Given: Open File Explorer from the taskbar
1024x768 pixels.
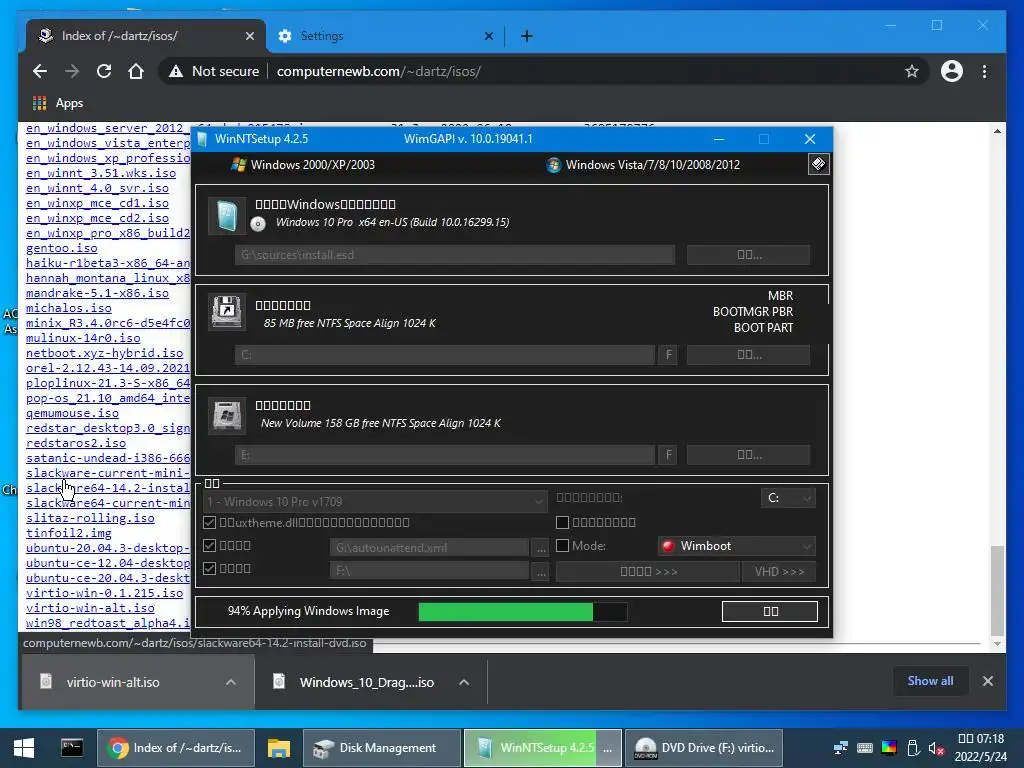Looking at the screenshot, I should point(279,748).
